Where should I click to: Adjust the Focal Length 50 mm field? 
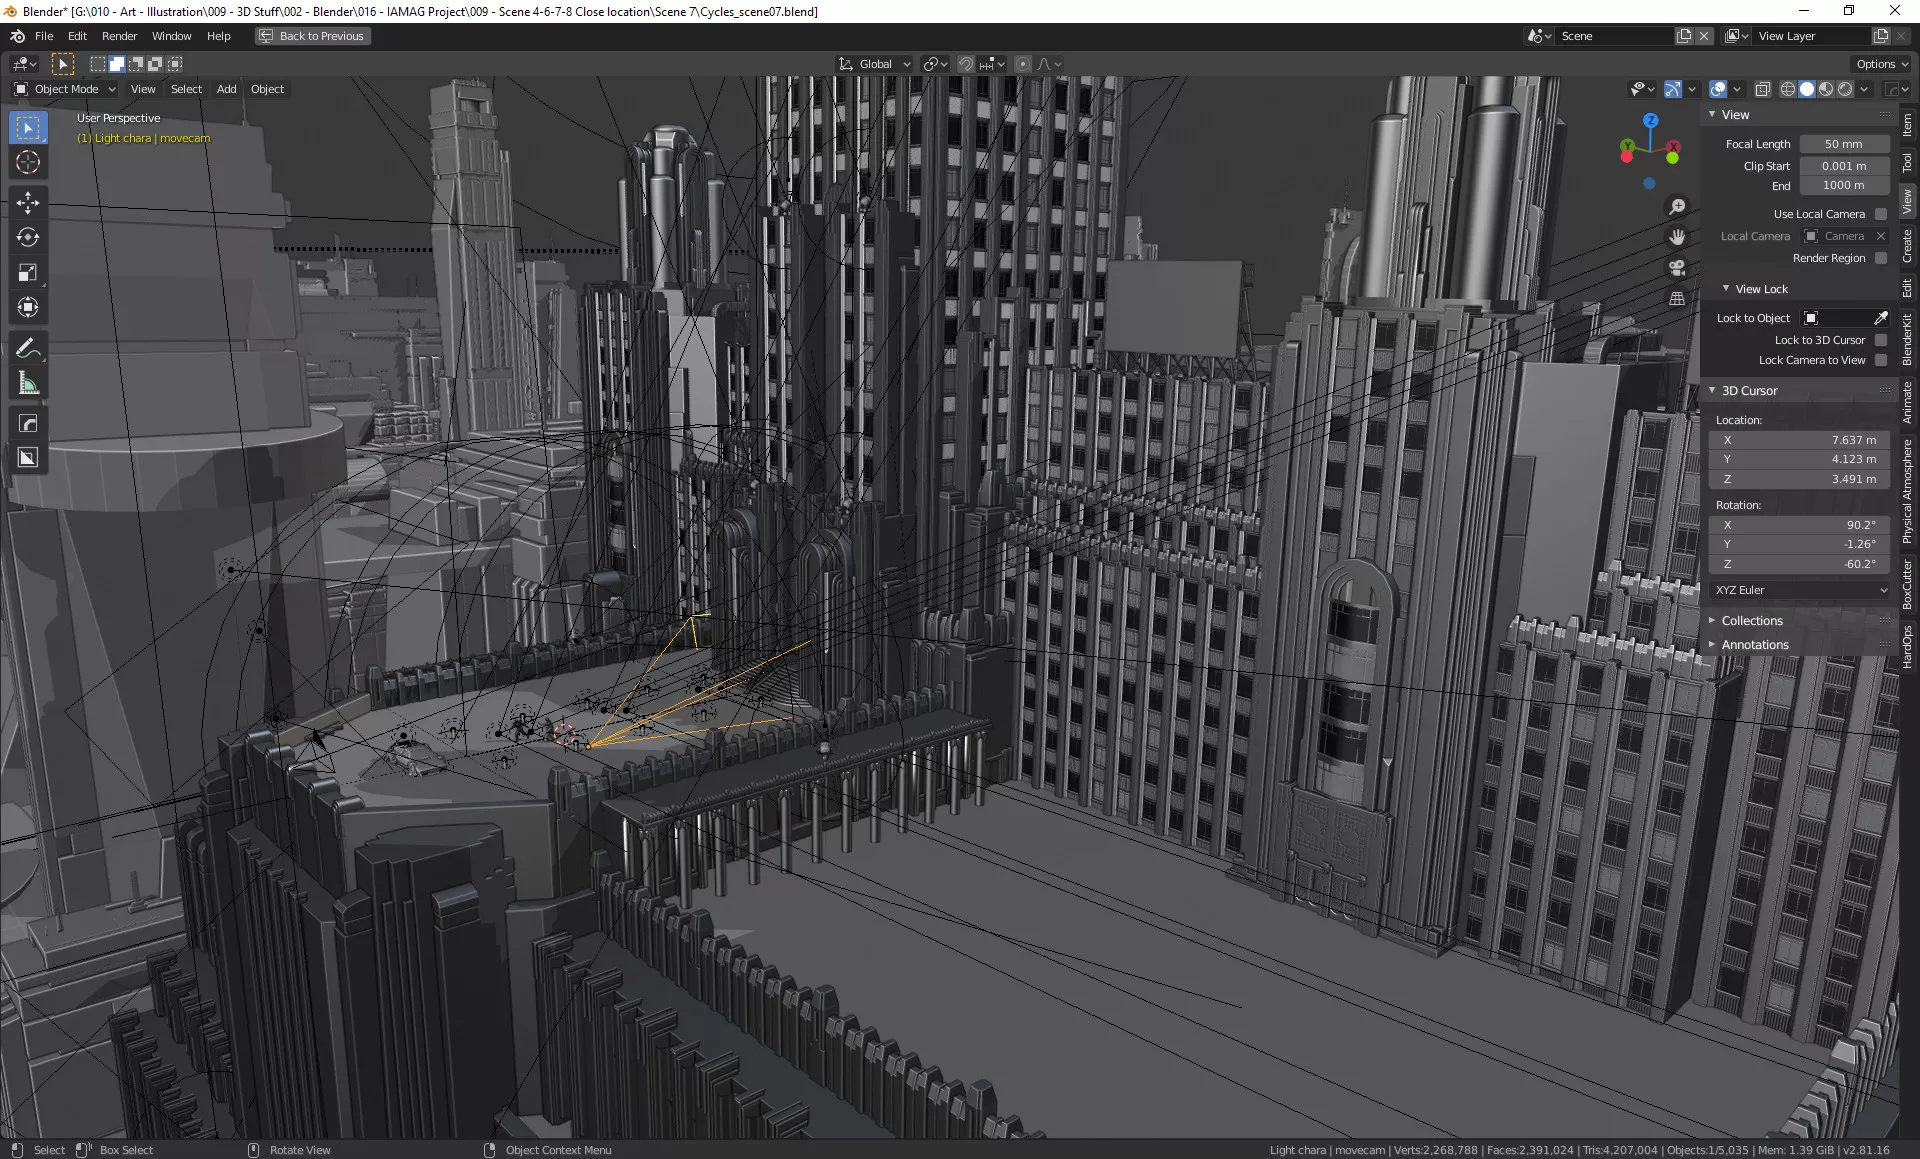(x=1843, y=144)
